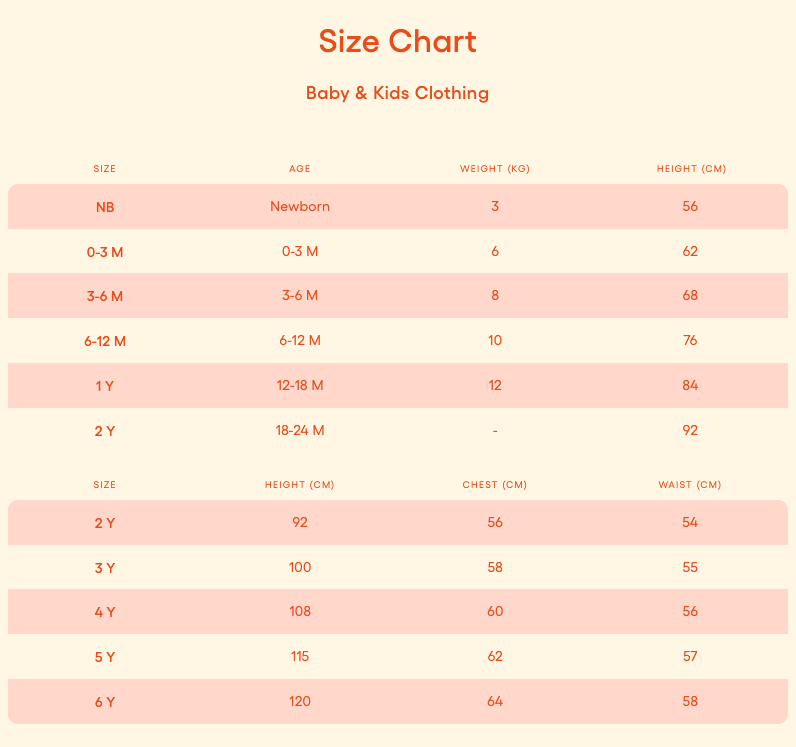Select the 3-6 M size label

point(105,296)
